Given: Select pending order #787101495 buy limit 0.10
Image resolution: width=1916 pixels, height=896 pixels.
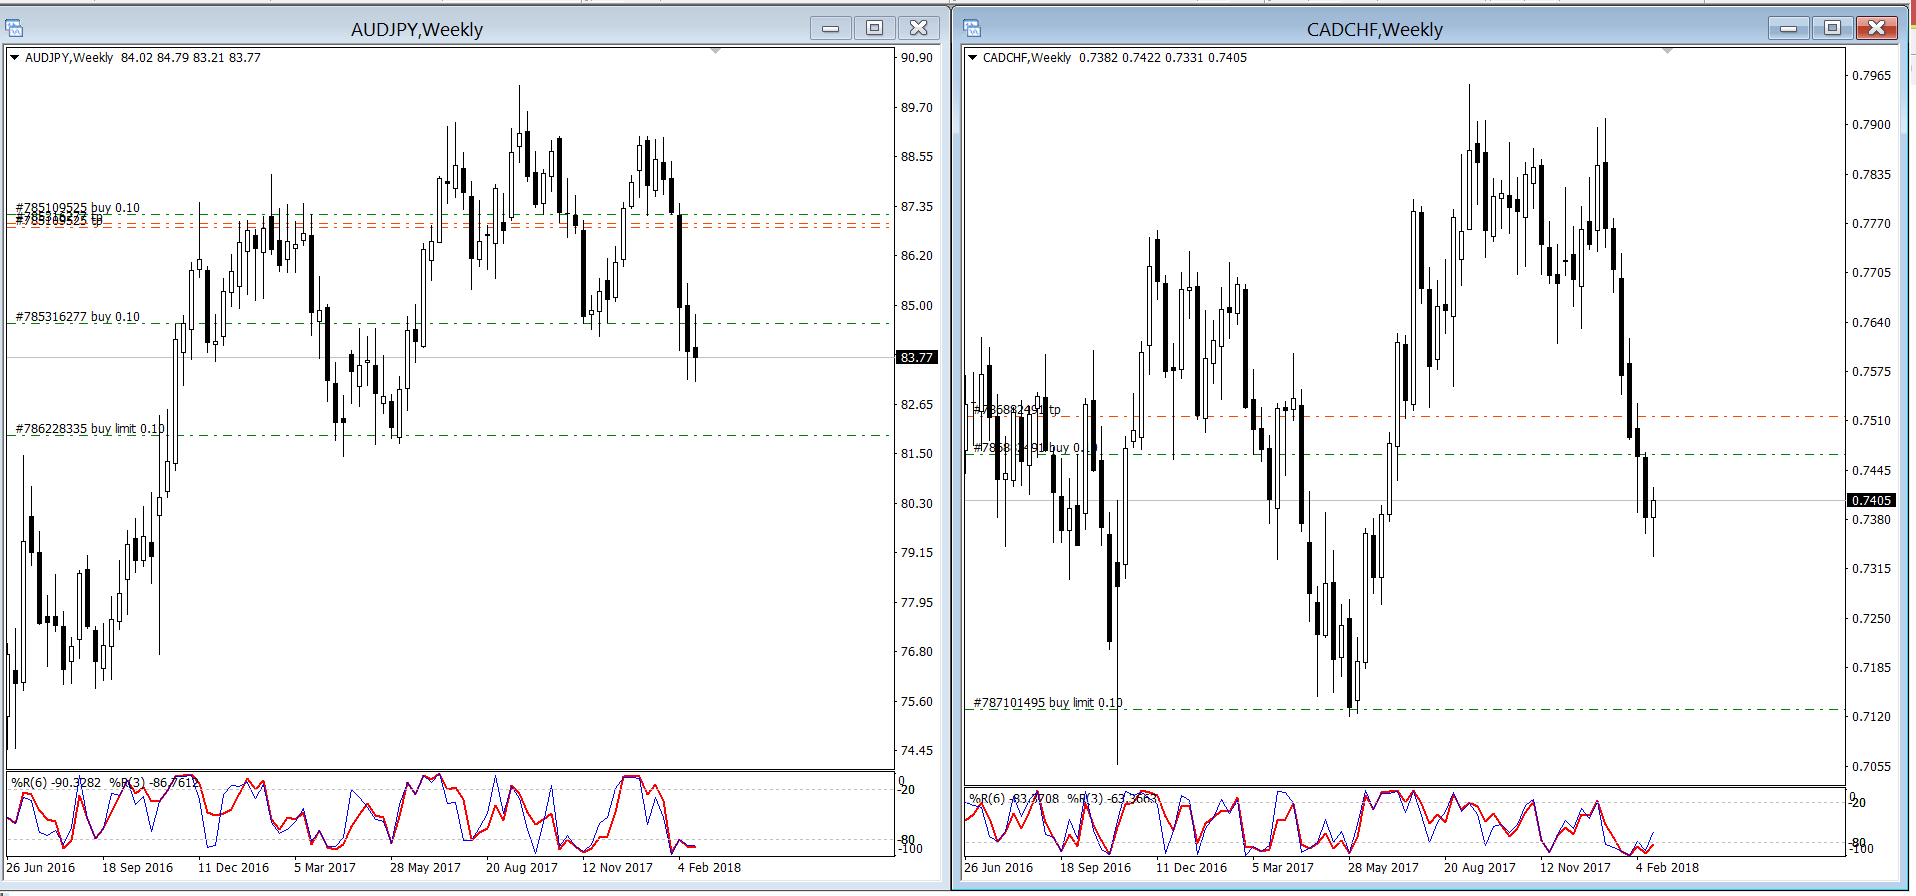Looking at the screenshot, I should point(1048,703).
